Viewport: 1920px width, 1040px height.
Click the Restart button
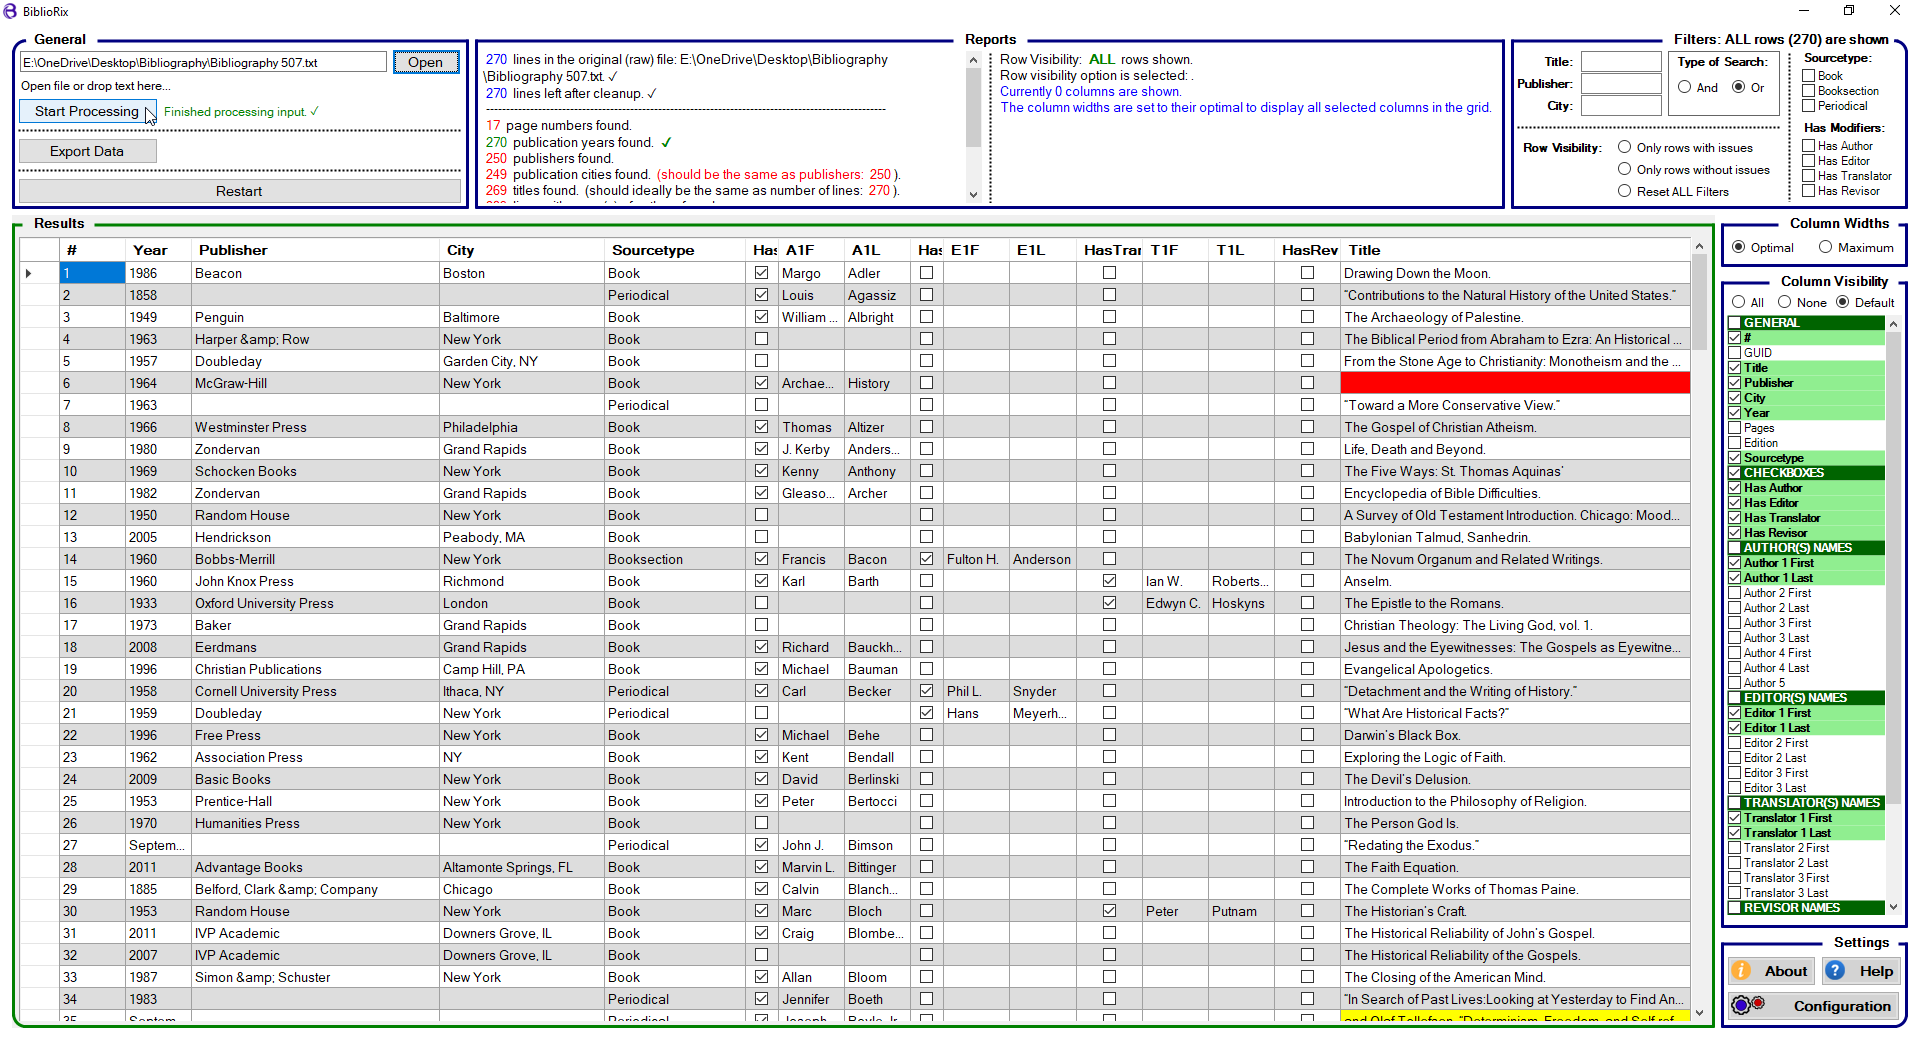[239, 191]
